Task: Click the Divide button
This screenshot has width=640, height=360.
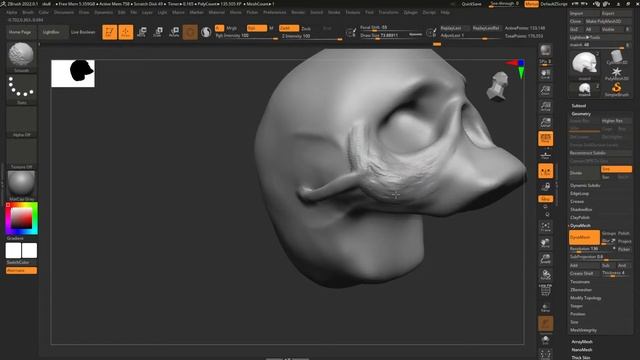Action: point(584,173)
